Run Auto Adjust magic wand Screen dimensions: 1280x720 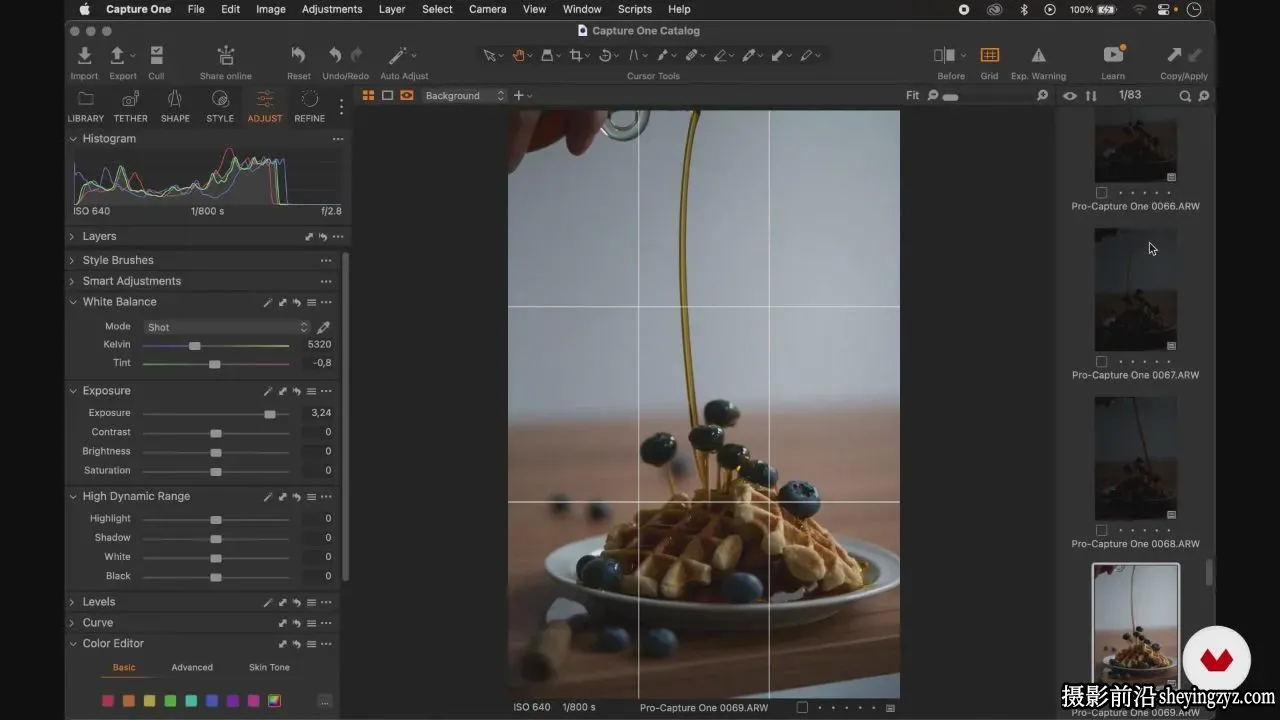[x=399, y=56]
